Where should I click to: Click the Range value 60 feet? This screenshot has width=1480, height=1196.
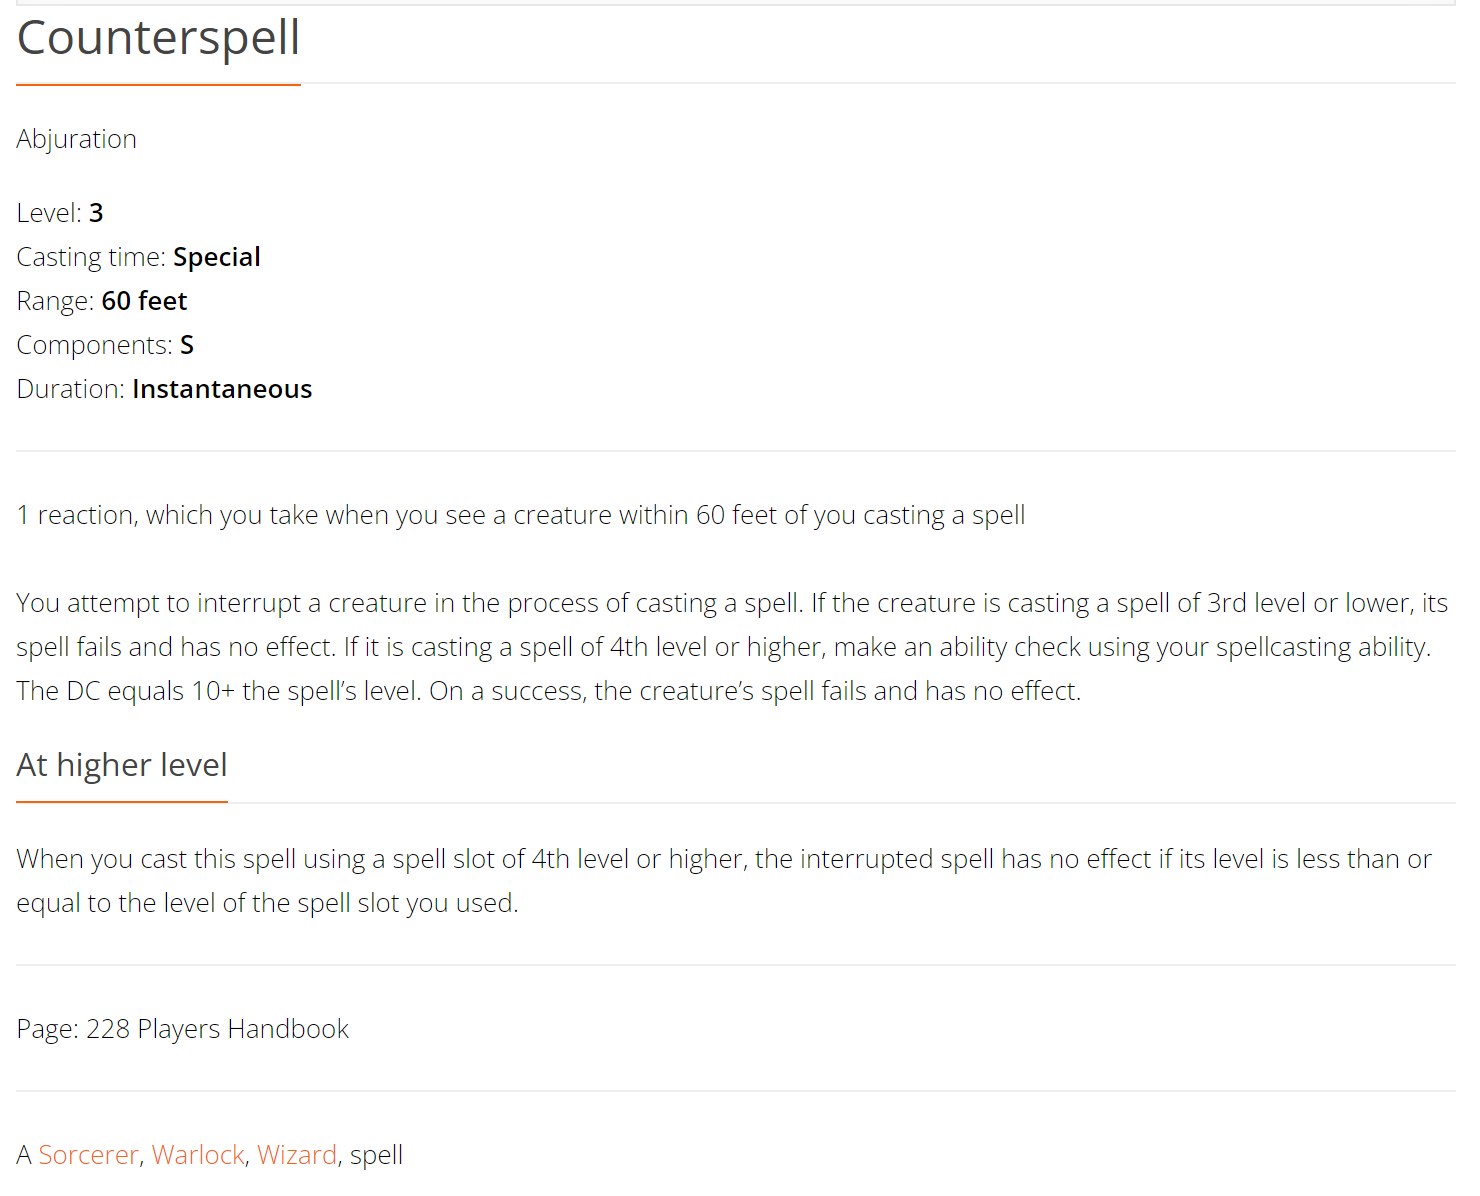[x=144, y=301]
